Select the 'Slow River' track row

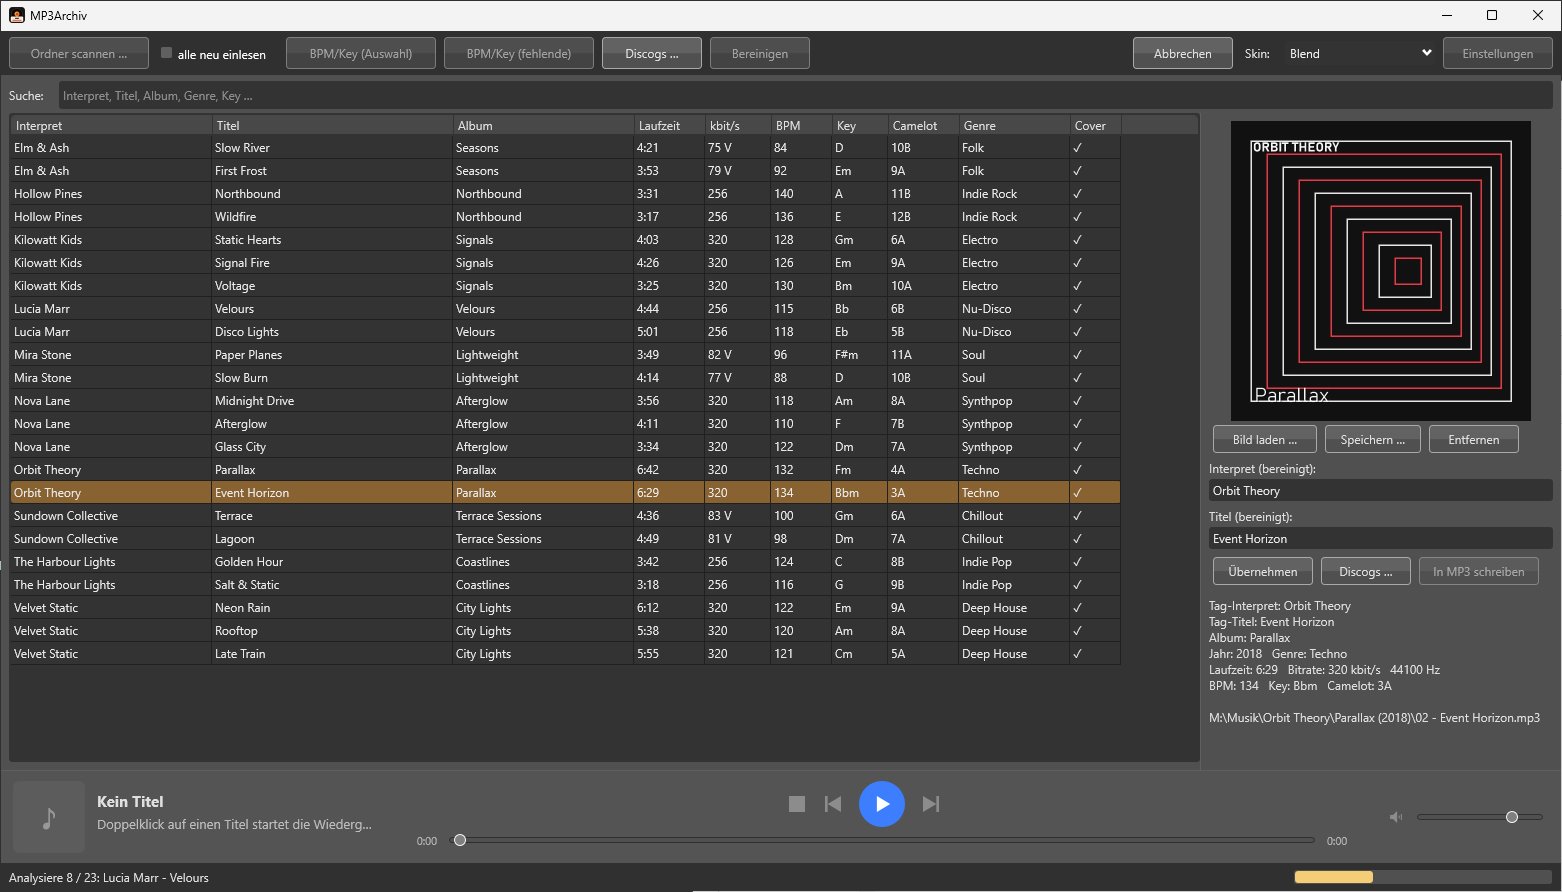point(565,148)
